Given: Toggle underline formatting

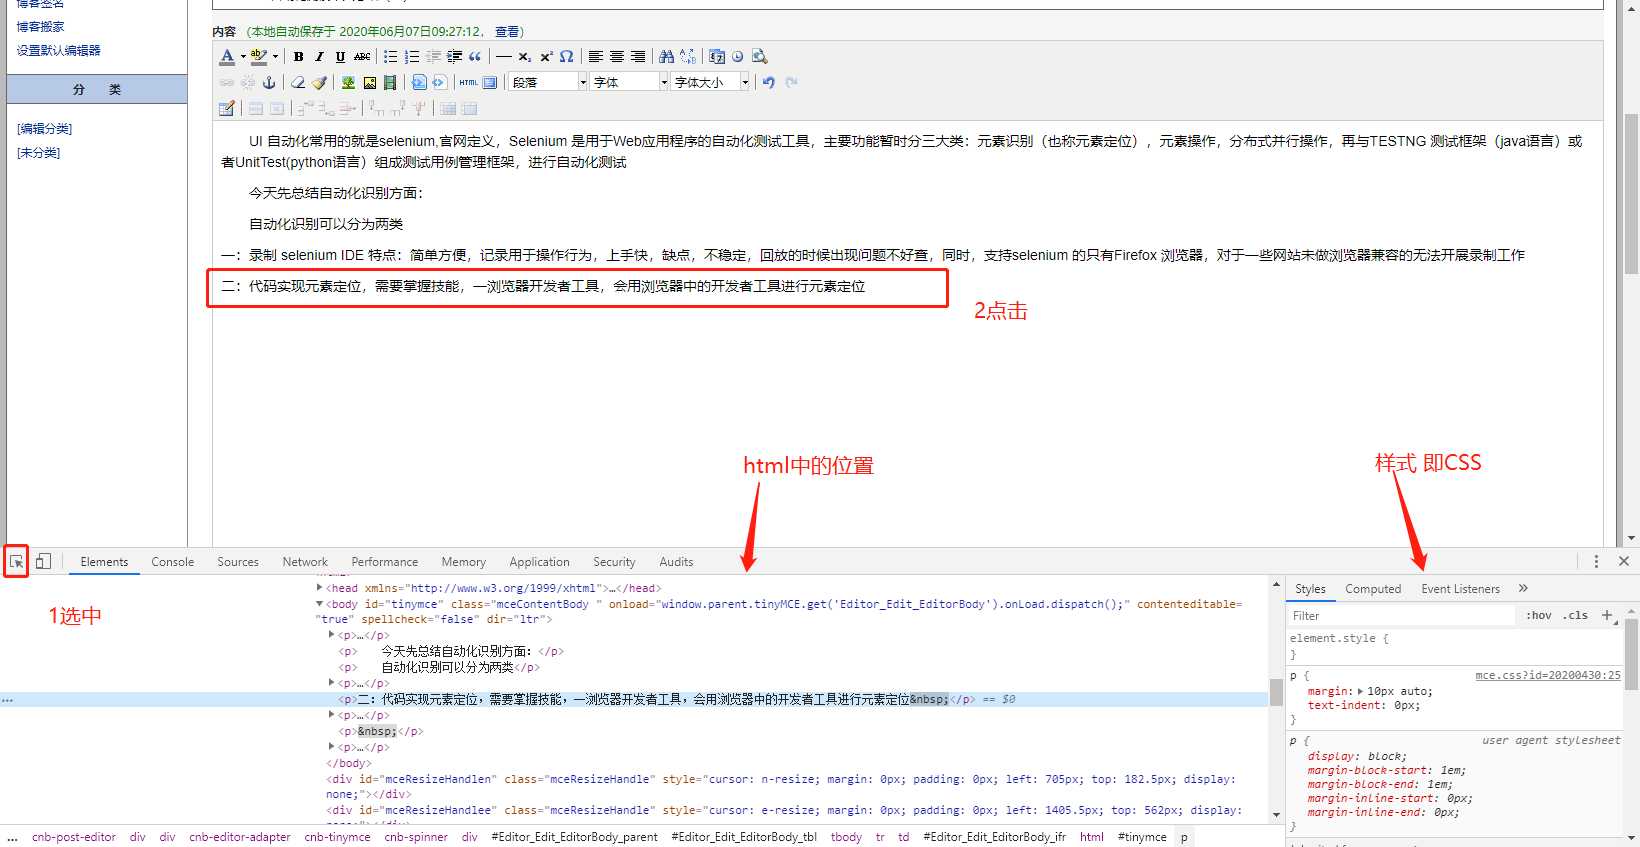Looking at the screenshot, I should click(340, 57).
